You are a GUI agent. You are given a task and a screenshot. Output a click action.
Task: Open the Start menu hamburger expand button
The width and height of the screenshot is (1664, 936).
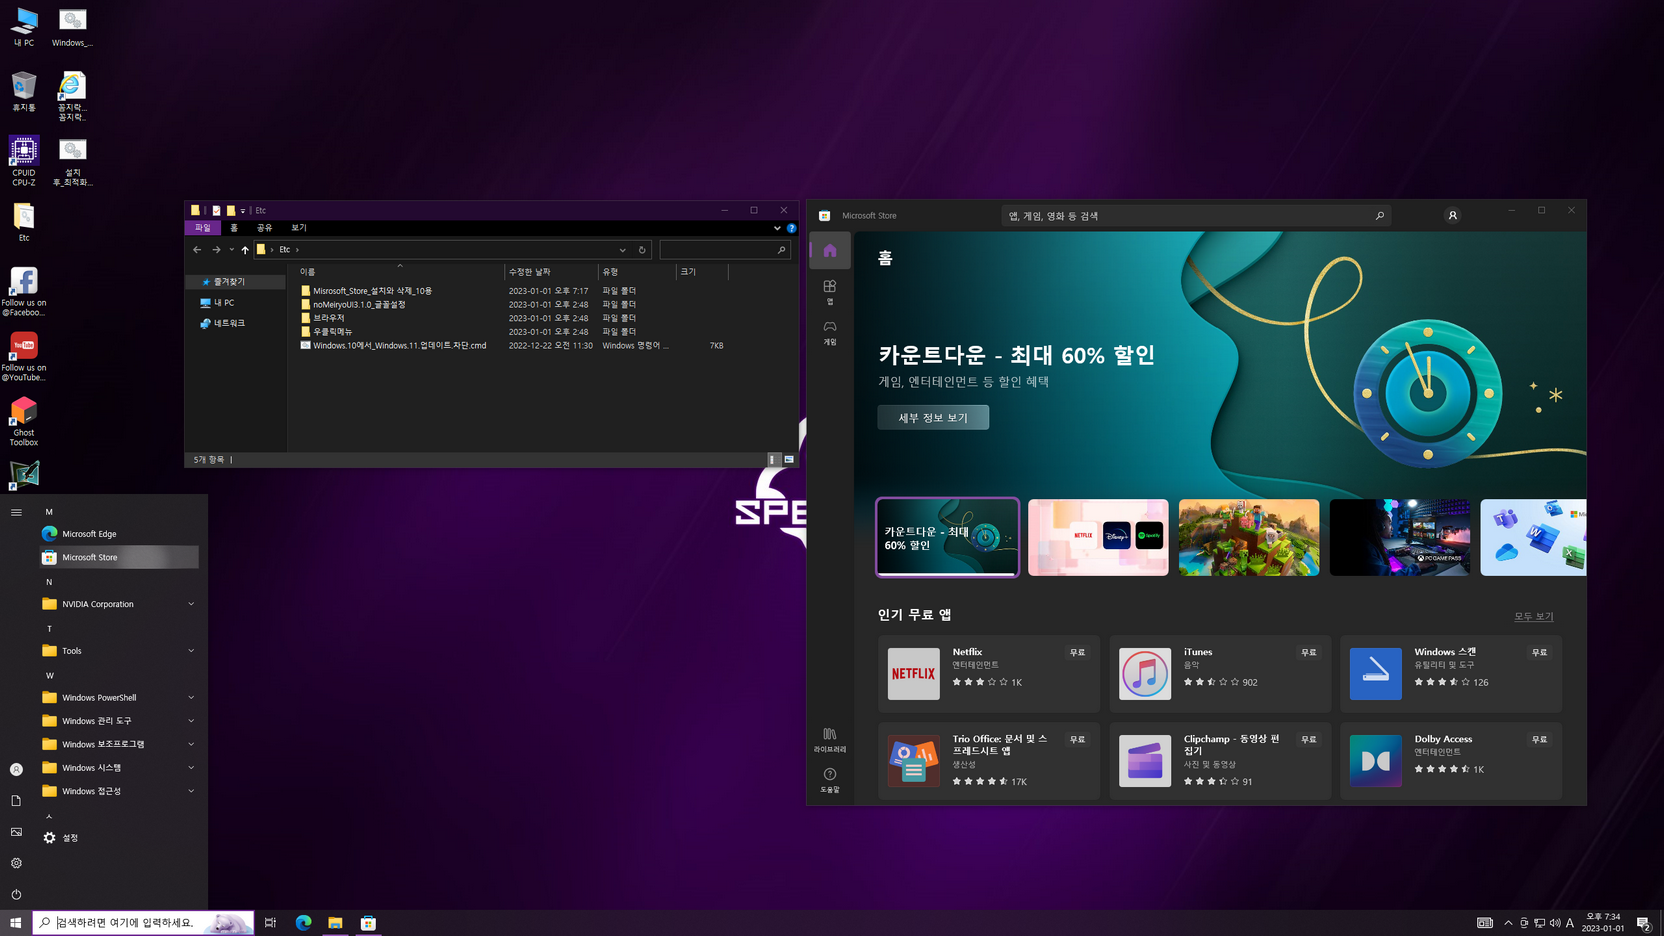[x=16, y=512]
